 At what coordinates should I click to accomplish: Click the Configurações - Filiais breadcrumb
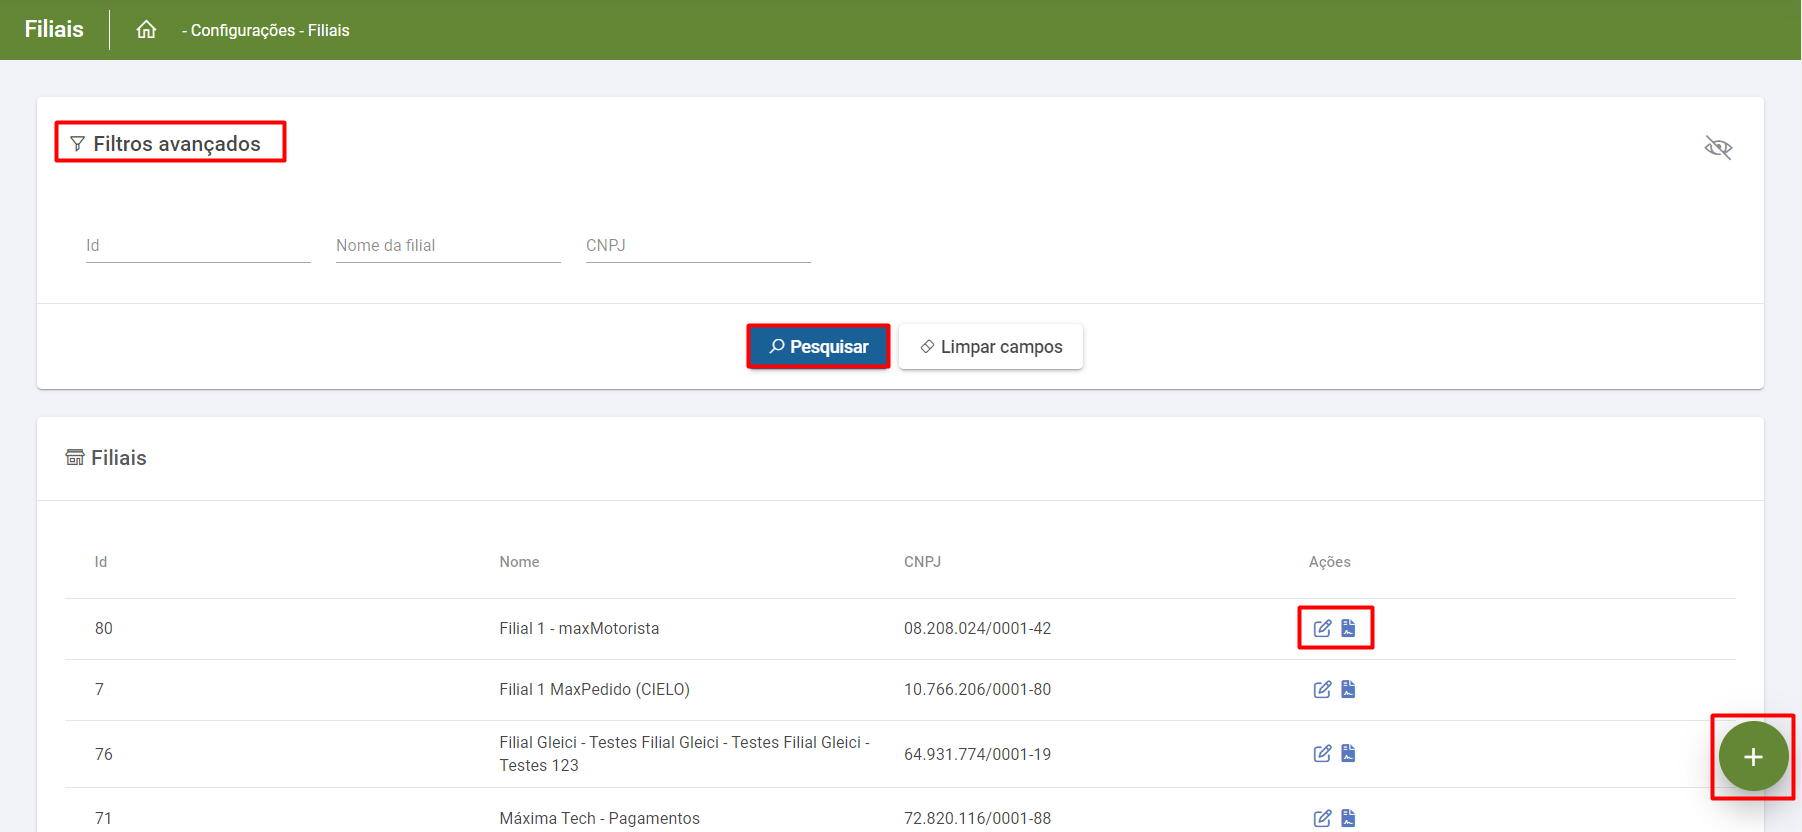coord(266,31)
